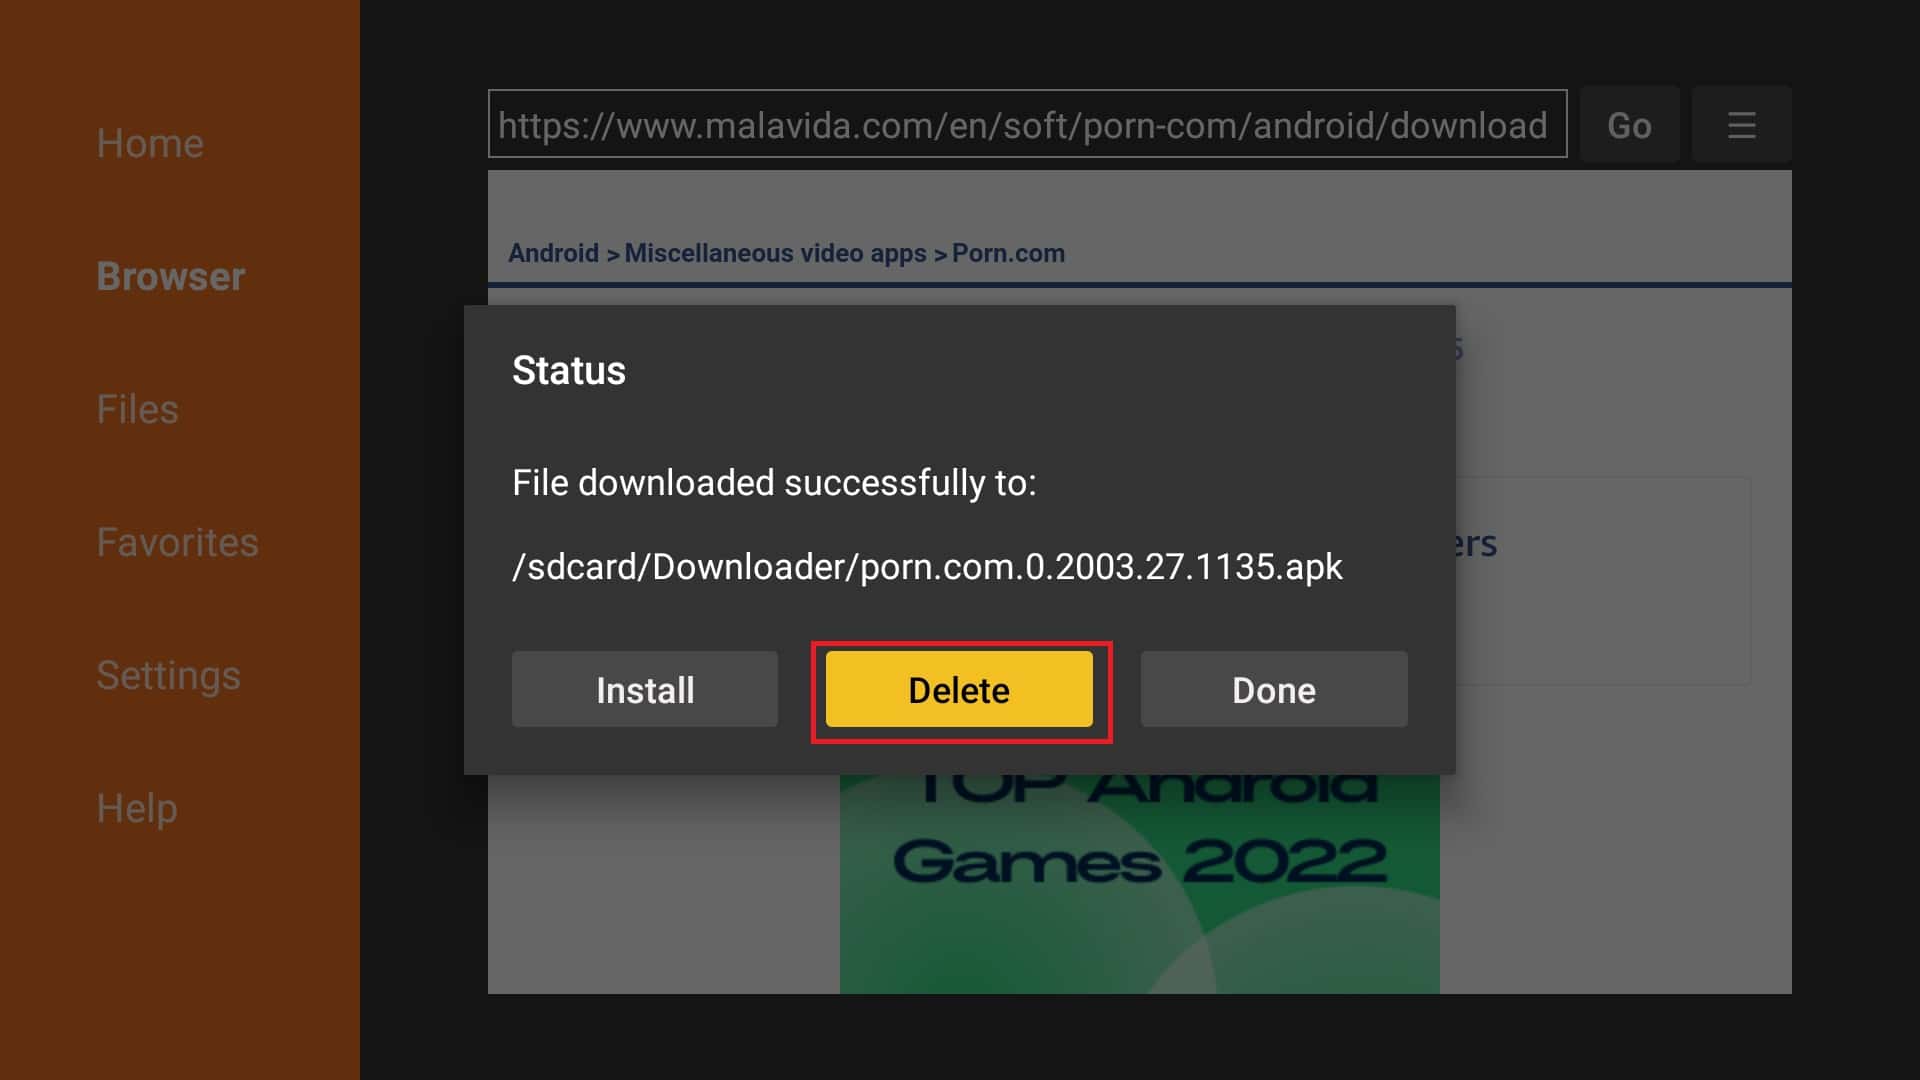1920x1080 pixels.
Task: Dismiss the Status dialog with Done
Action: coord(1274,690)
